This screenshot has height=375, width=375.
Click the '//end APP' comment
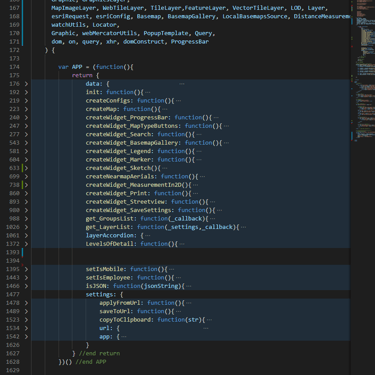(91, 362)
